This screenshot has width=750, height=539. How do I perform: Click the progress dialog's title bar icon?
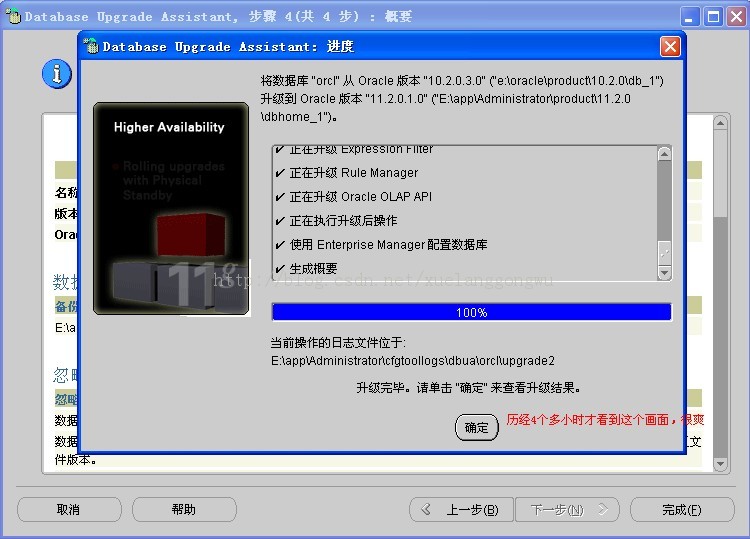coord(91,46)
